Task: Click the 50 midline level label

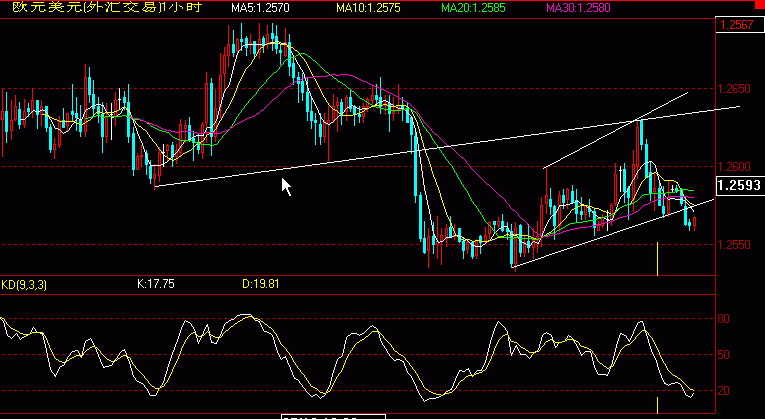Action: 723,355
